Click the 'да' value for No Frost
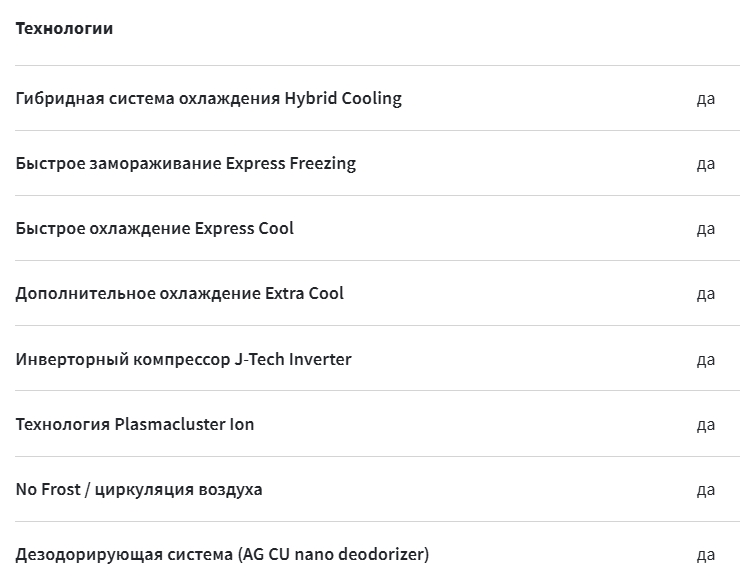The image size is (740, 583). click(706, 490)
